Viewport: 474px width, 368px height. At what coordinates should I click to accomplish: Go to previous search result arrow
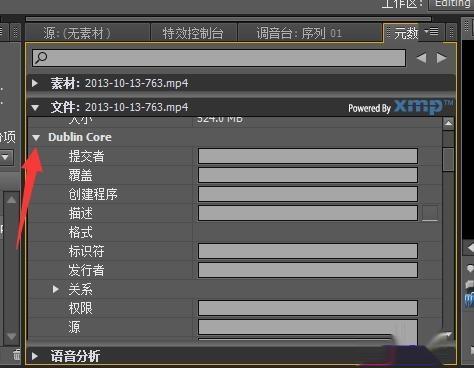(422, 58)
